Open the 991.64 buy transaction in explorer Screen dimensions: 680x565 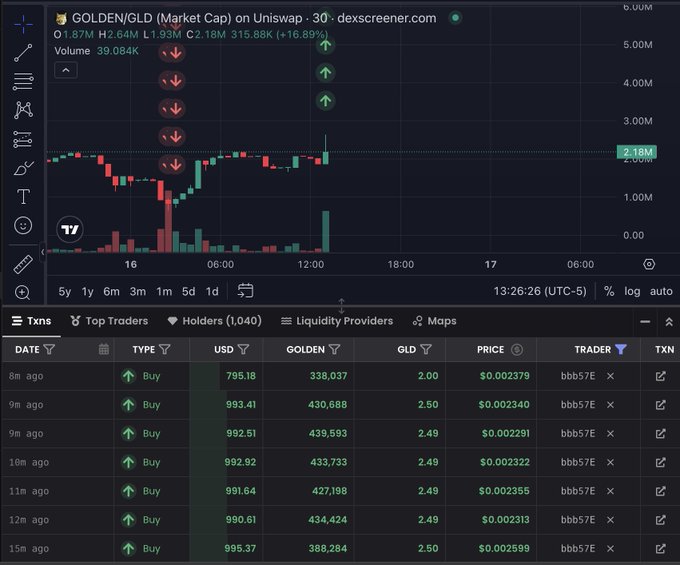[660, 491]
